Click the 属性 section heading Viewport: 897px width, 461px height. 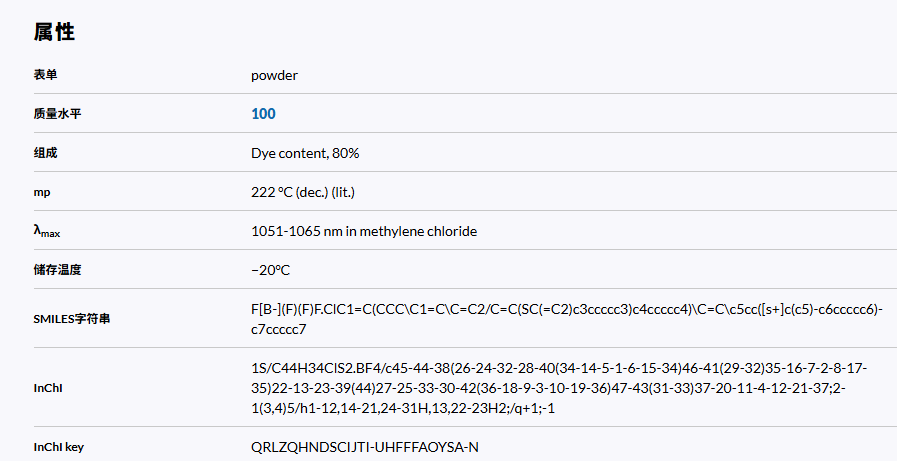[54, 32]
